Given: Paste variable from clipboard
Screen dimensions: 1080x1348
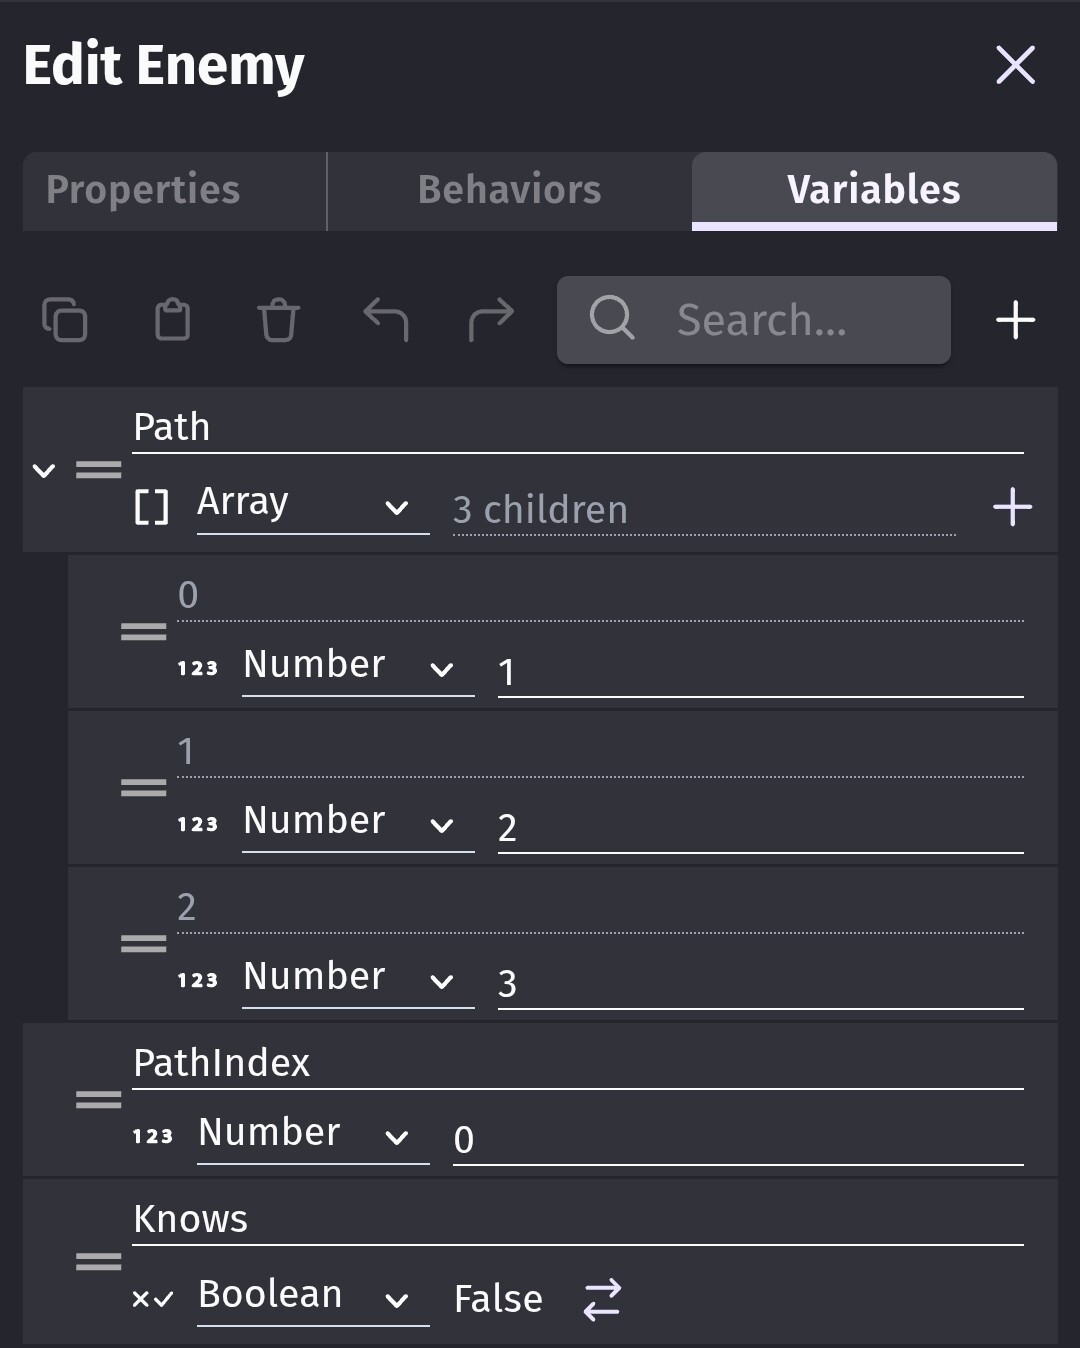Looking at the screenshot, I should coord(172,320).
